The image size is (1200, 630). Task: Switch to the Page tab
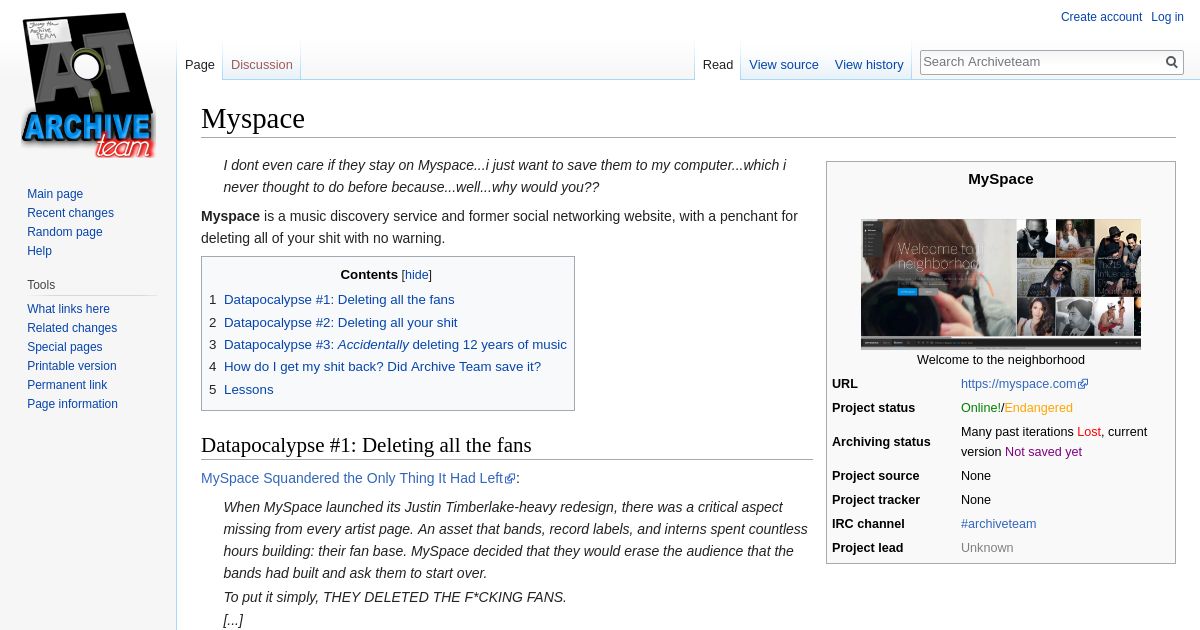tap(200, 64)
